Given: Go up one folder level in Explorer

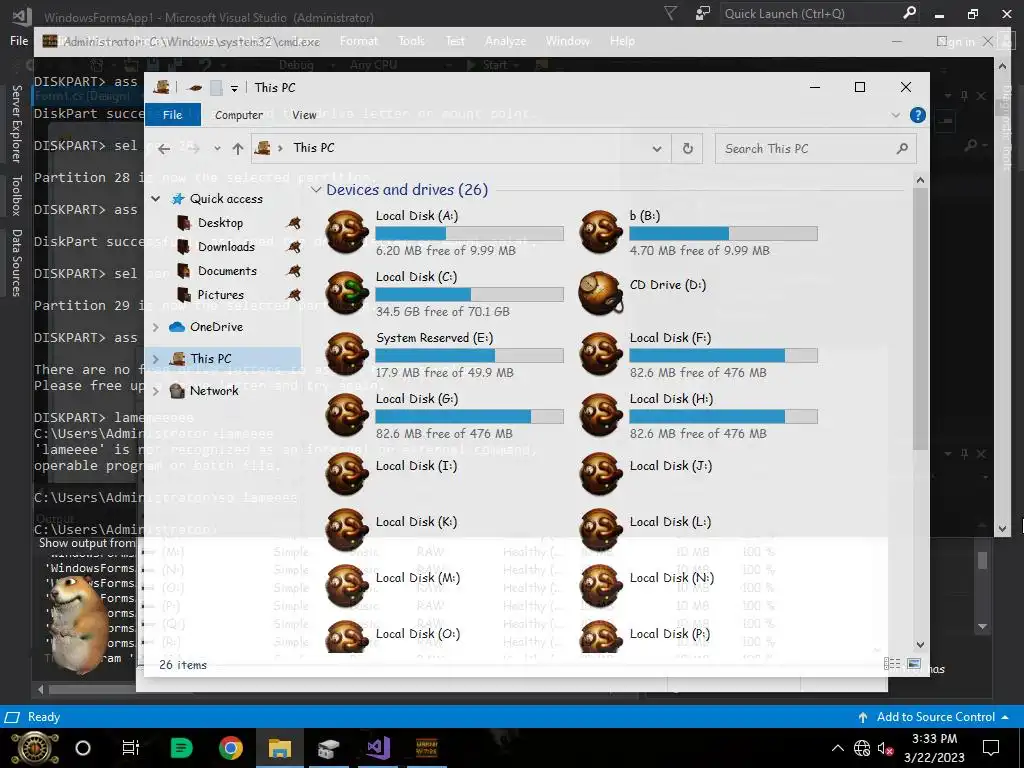Looking at the screenshot, I should pyautogui.click(x=238, y=149).
